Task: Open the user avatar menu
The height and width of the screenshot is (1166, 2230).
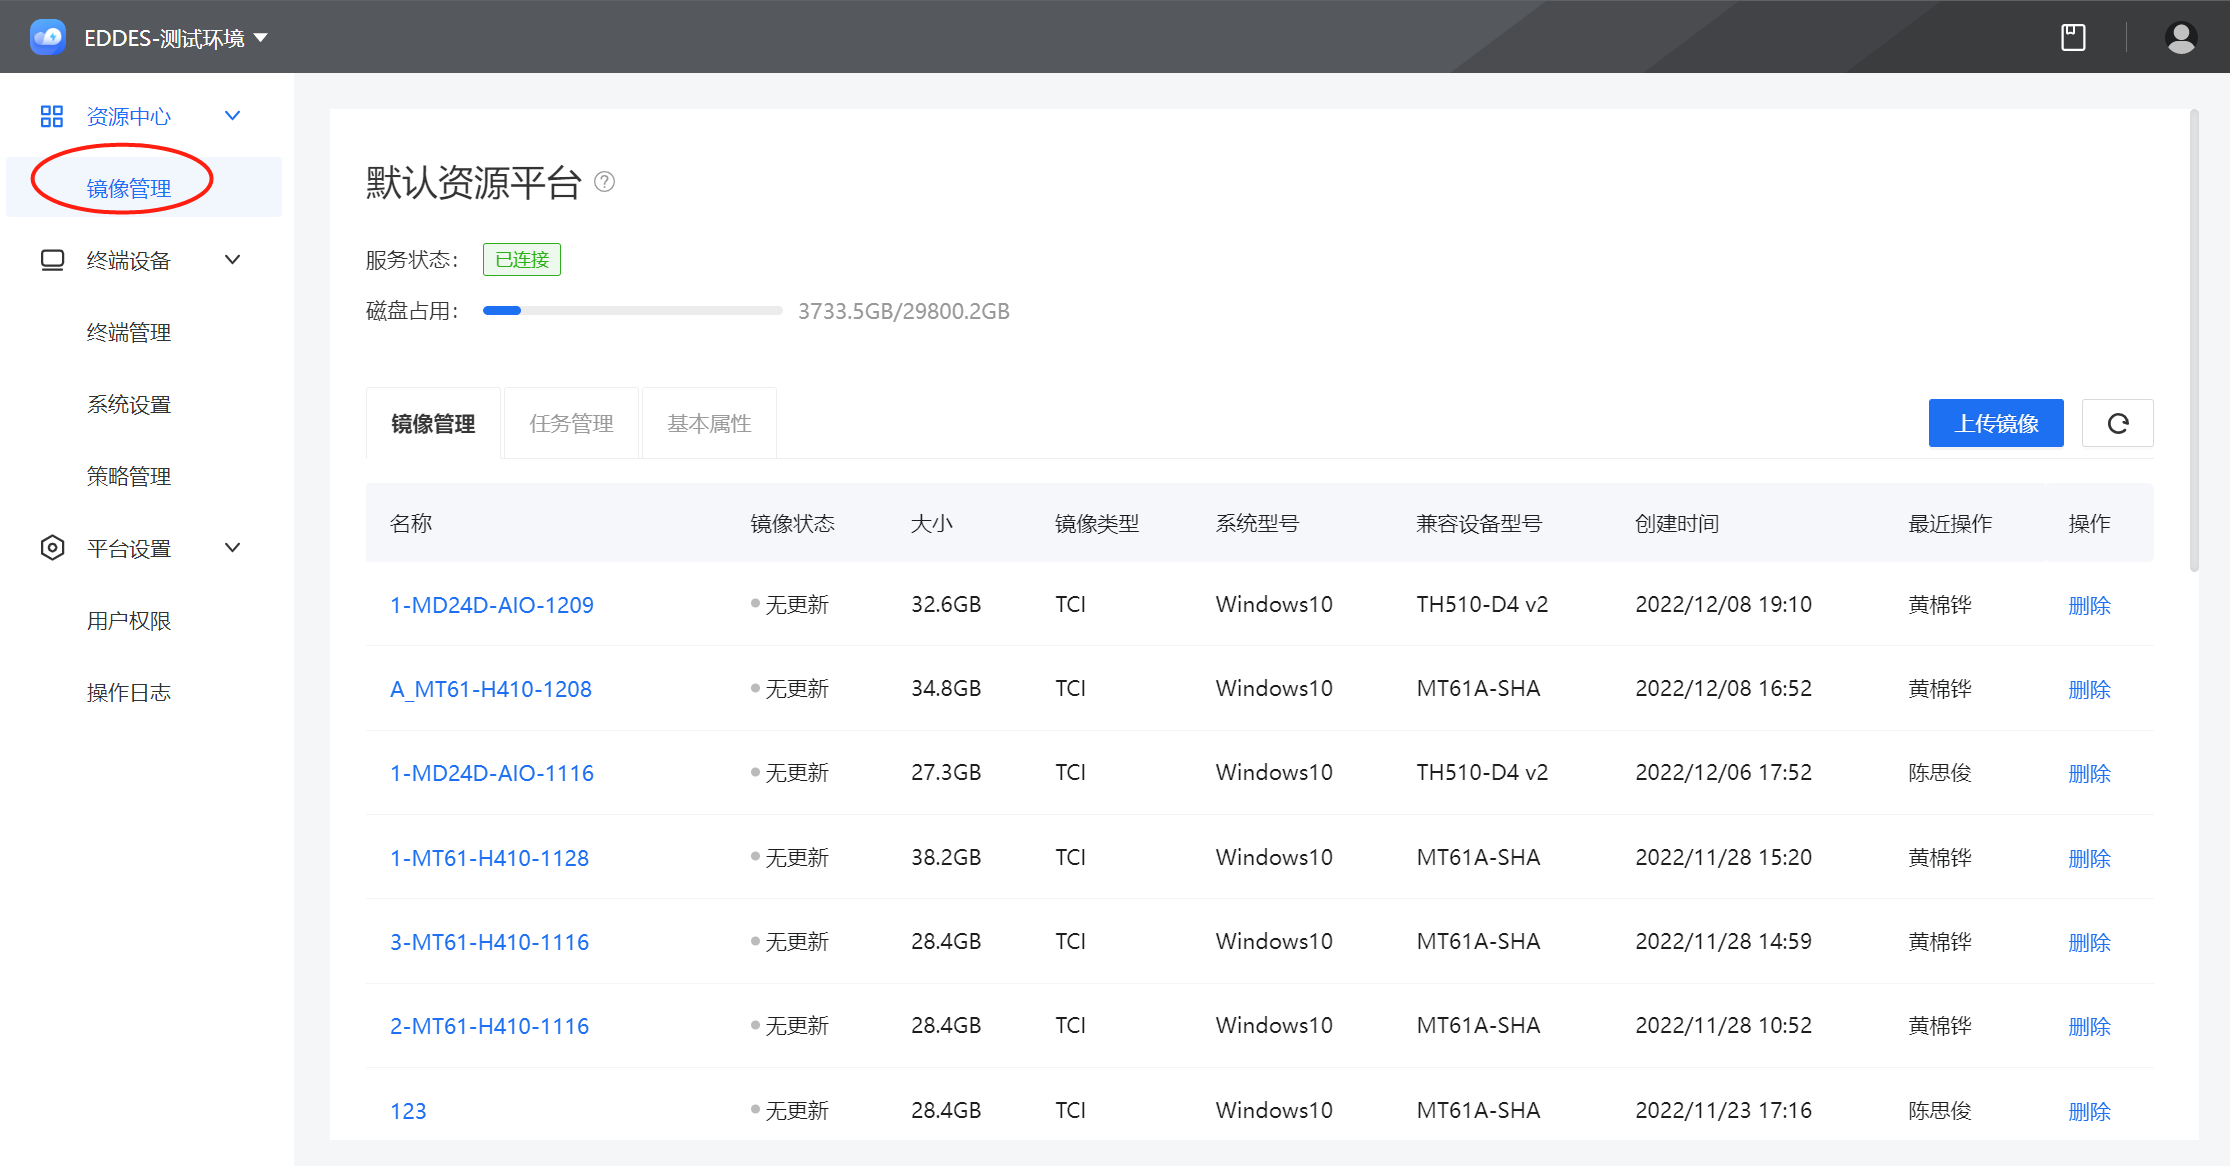Action: click(2180, 38)
